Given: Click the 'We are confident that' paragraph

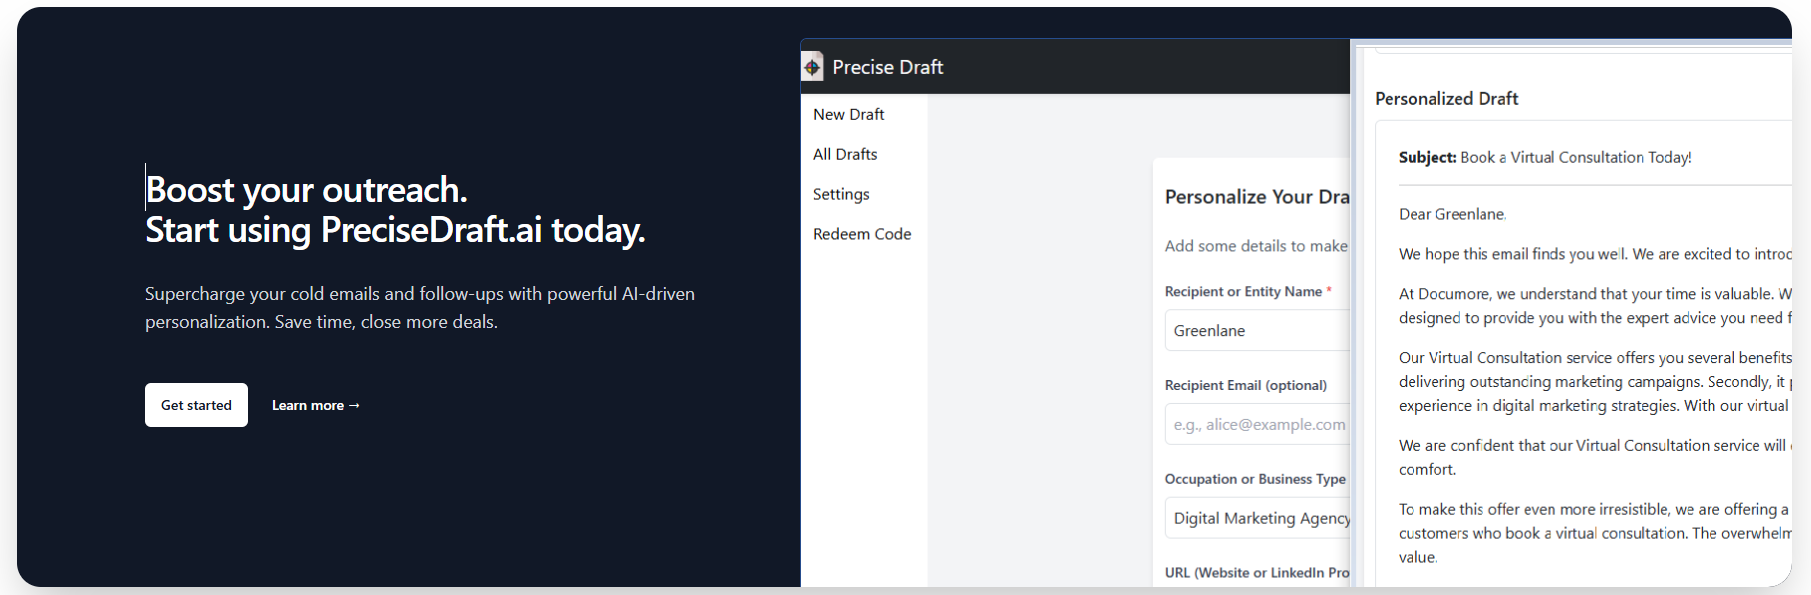Looking at the screenshot, I should [x=1593, y=458].
